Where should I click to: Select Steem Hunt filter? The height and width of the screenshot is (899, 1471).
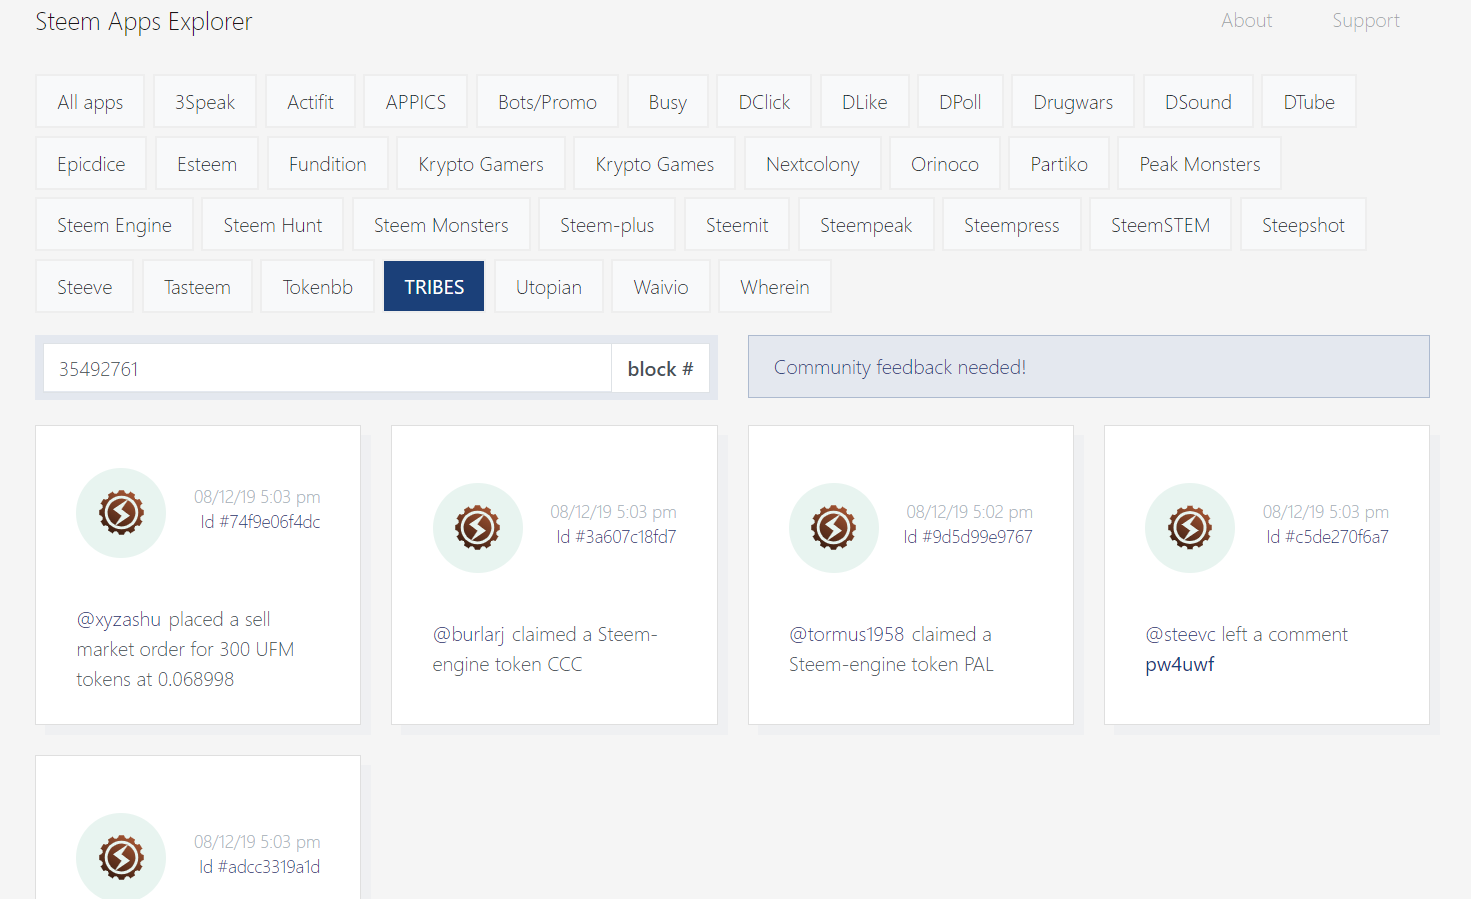pyautogui.click(x=273, y=225)
